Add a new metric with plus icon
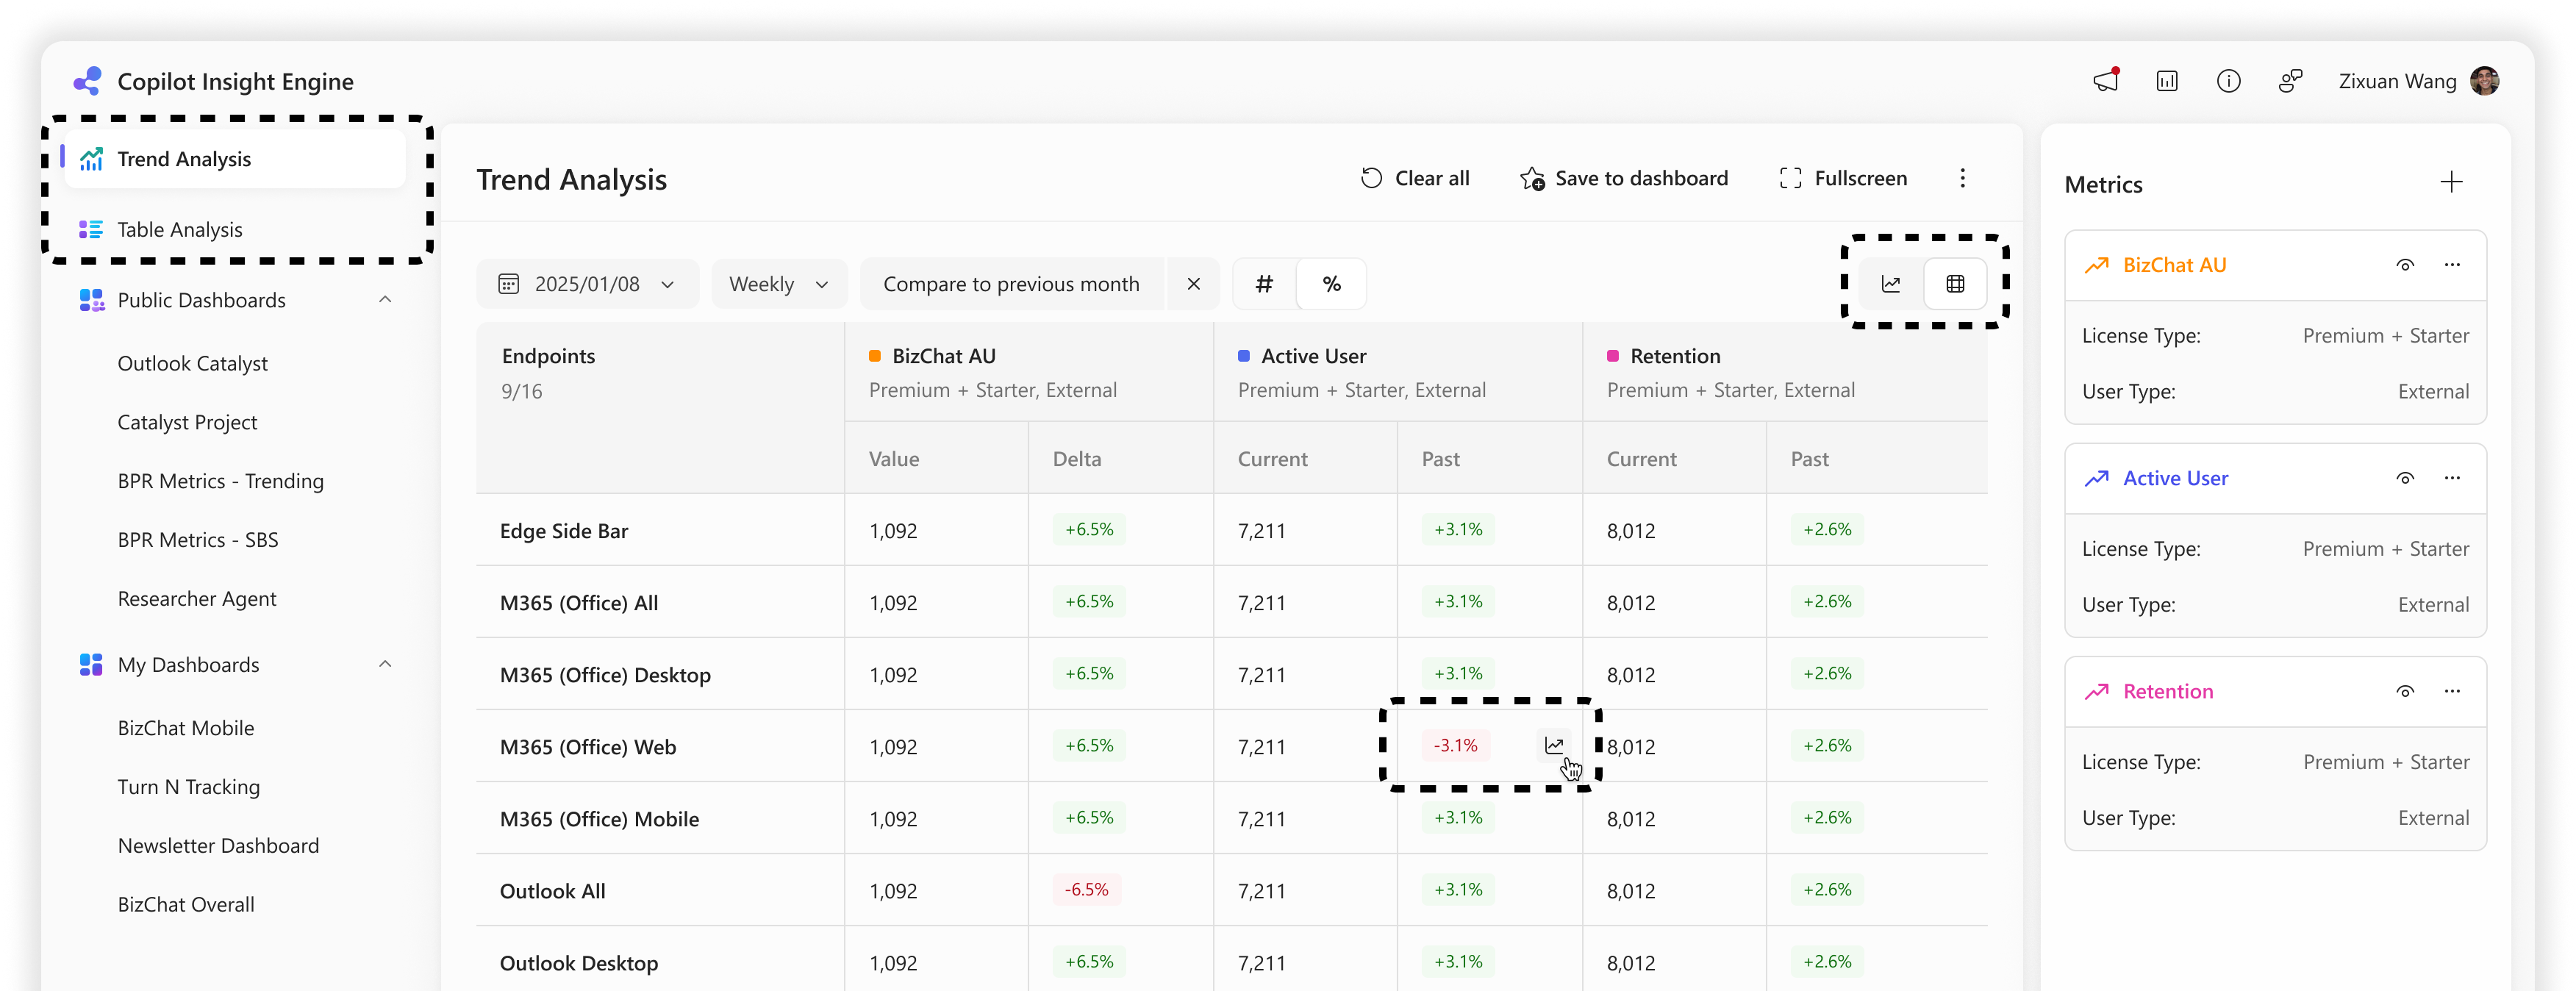The image size is (2576, 991). 2451,182
